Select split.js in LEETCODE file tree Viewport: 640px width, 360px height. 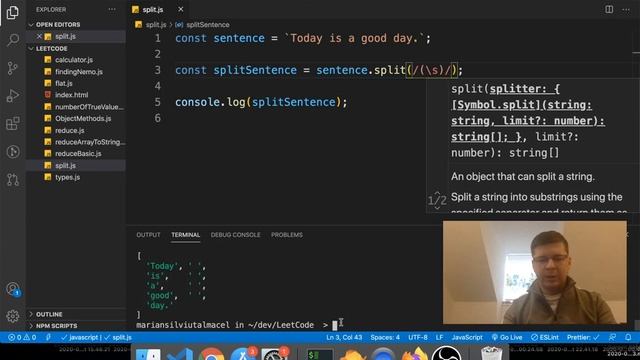[x=76, y=166]
